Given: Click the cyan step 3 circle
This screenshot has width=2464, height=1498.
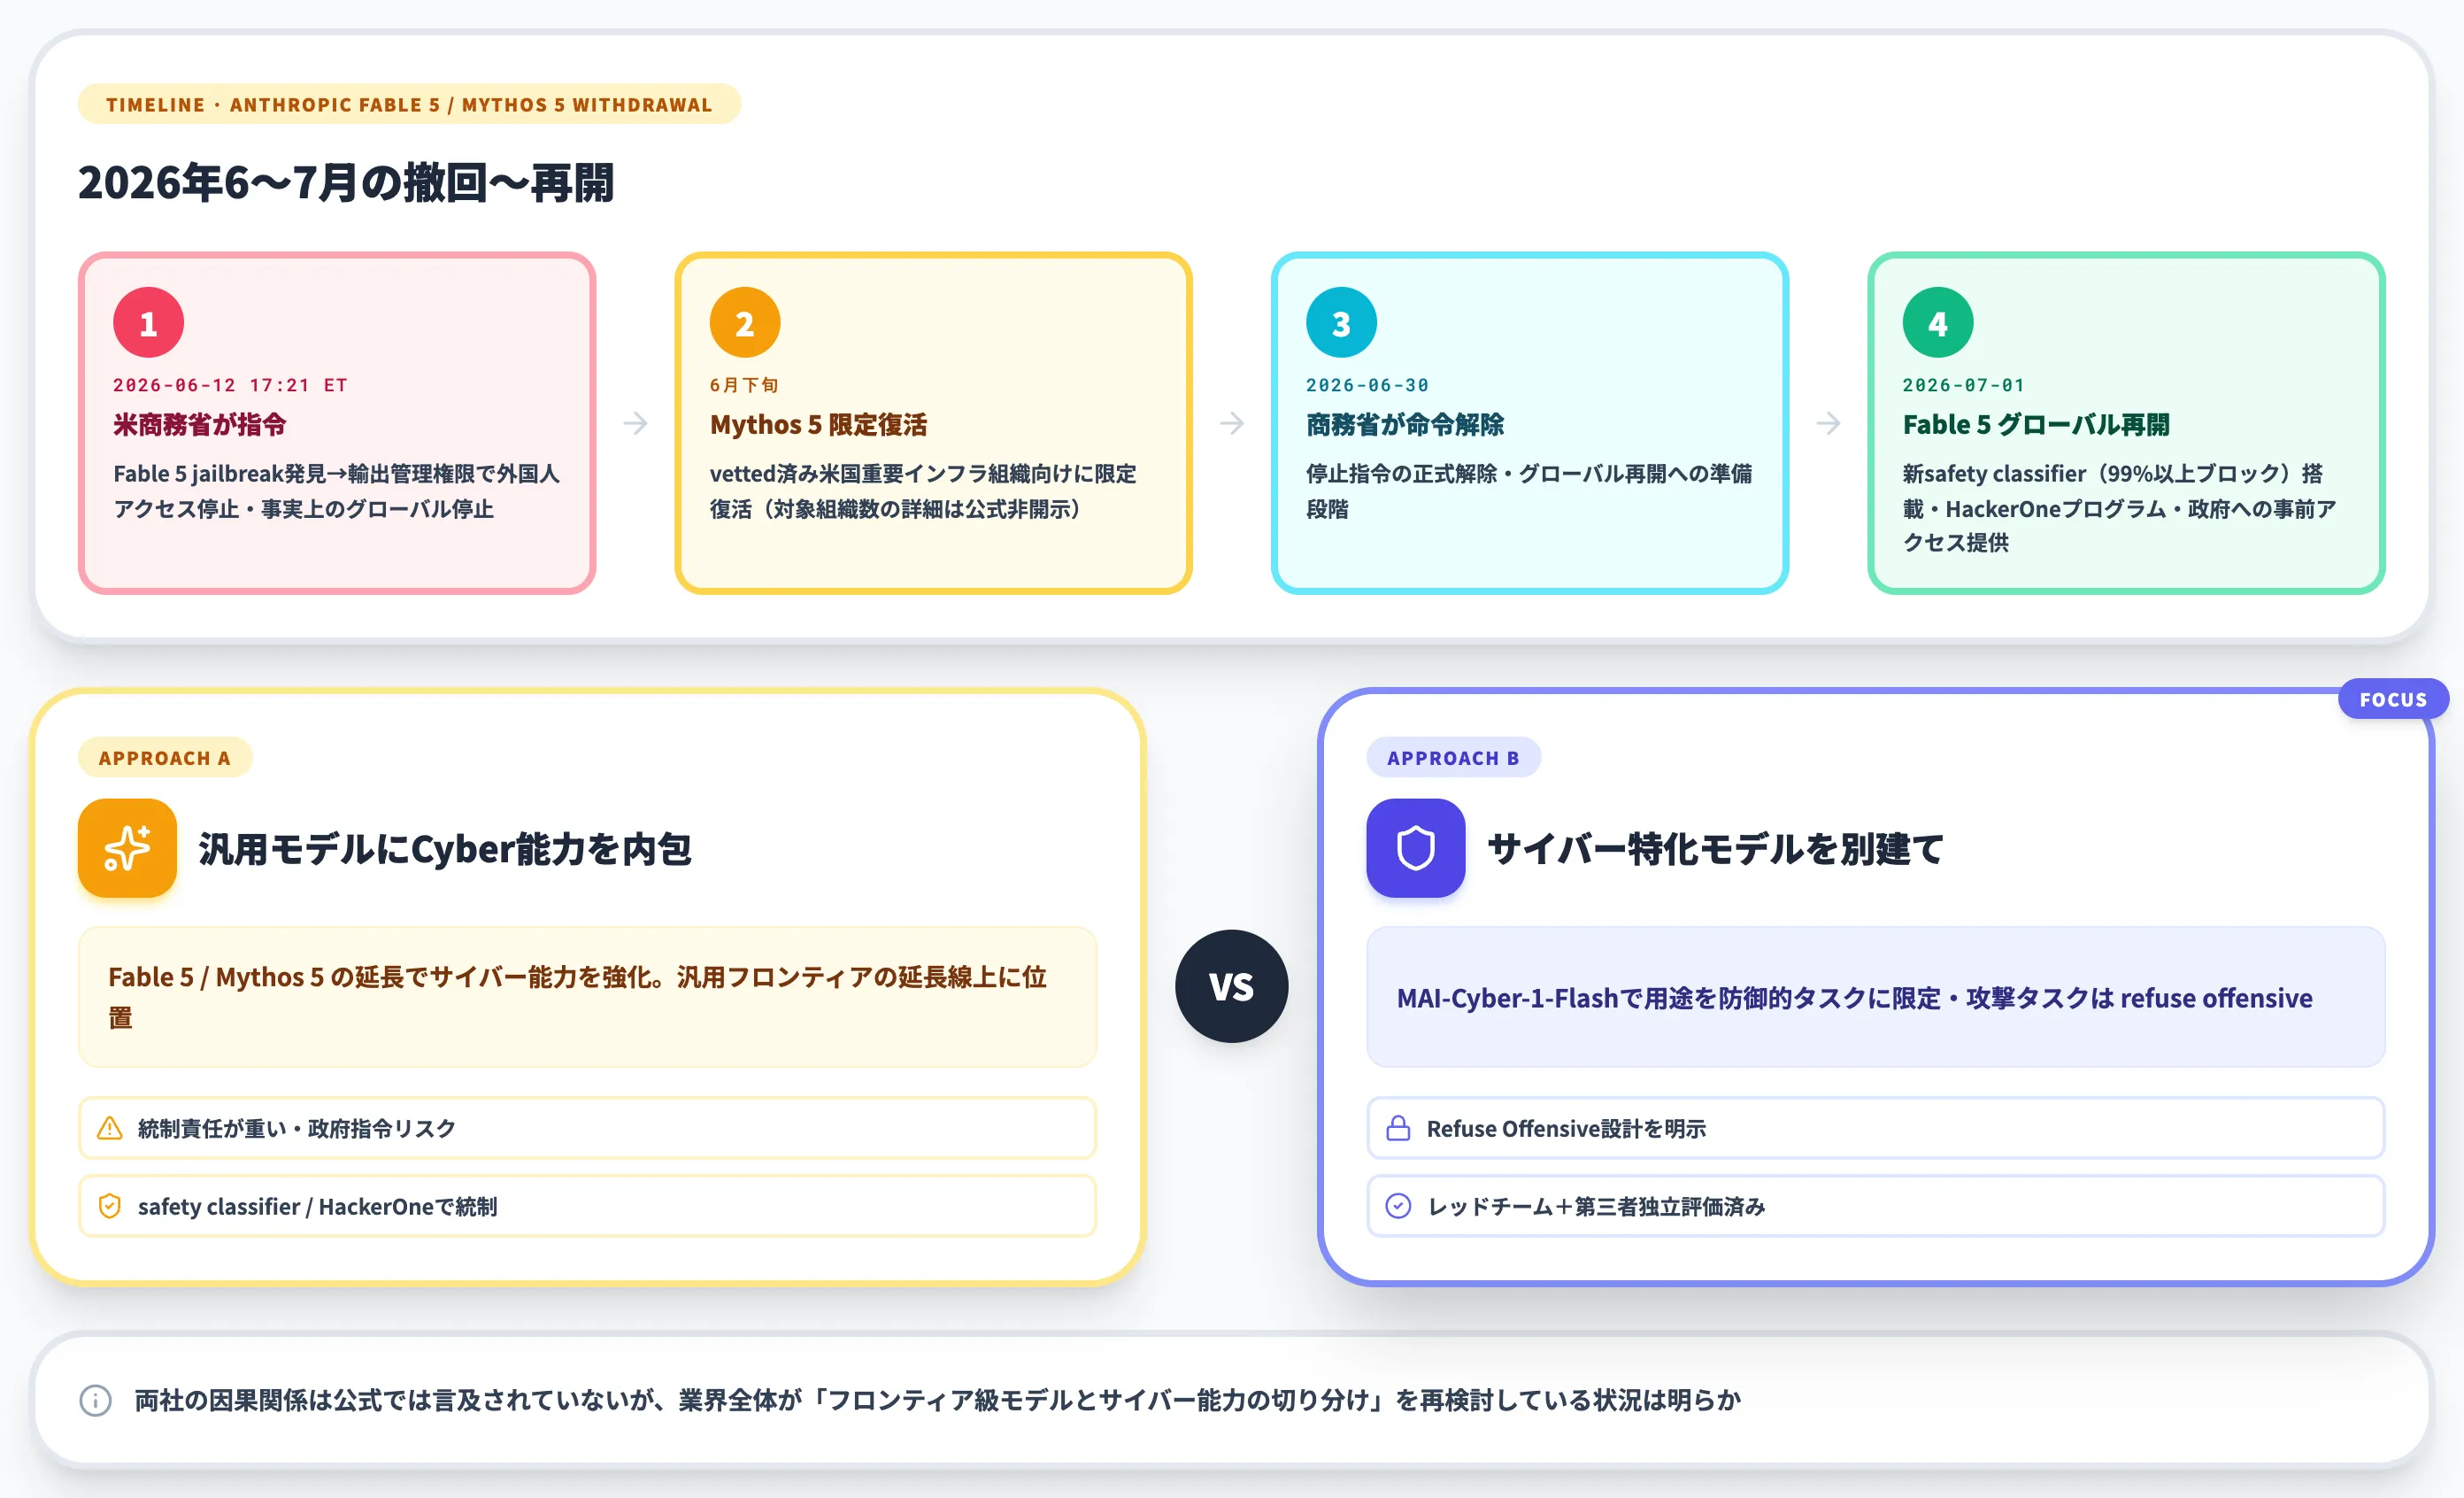Looking at the screenshot, I should pos(1341,322).
